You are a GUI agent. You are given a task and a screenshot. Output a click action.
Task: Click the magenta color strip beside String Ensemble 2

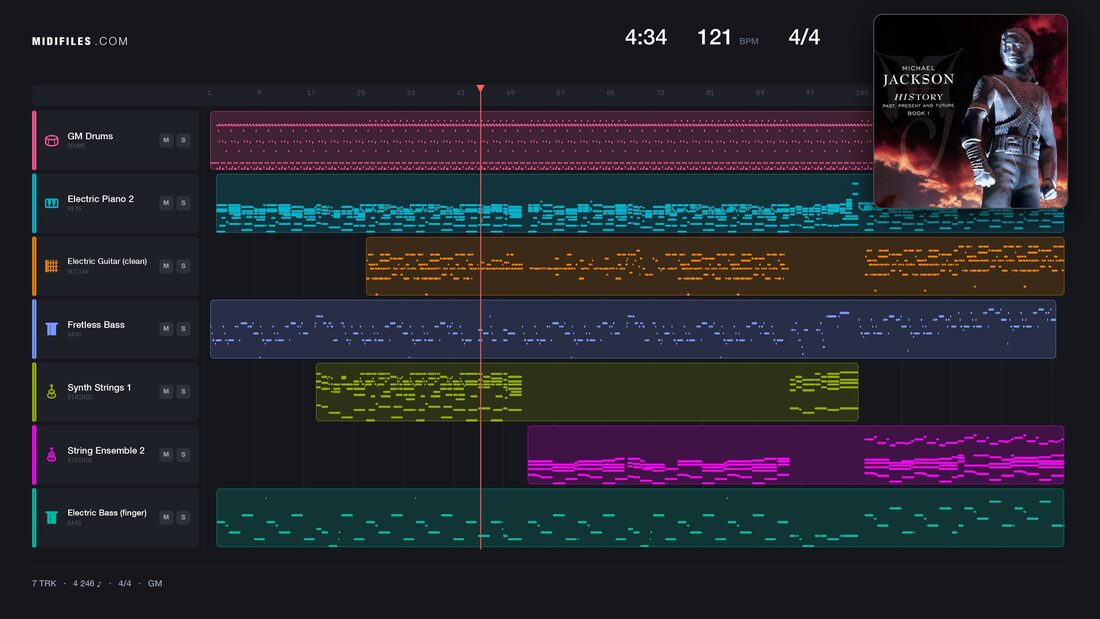click(x=34, y=455)
